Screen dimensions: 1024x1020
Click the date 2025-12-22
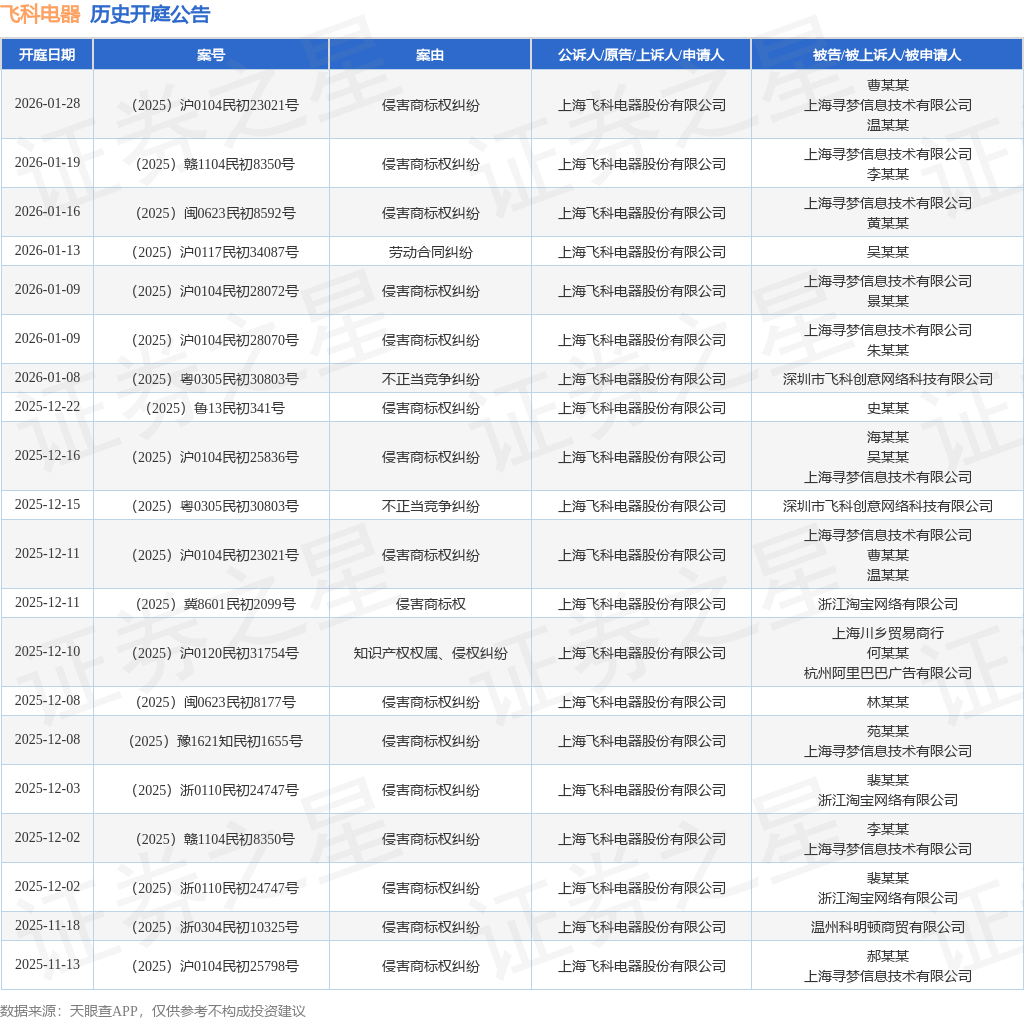point(47,407)
